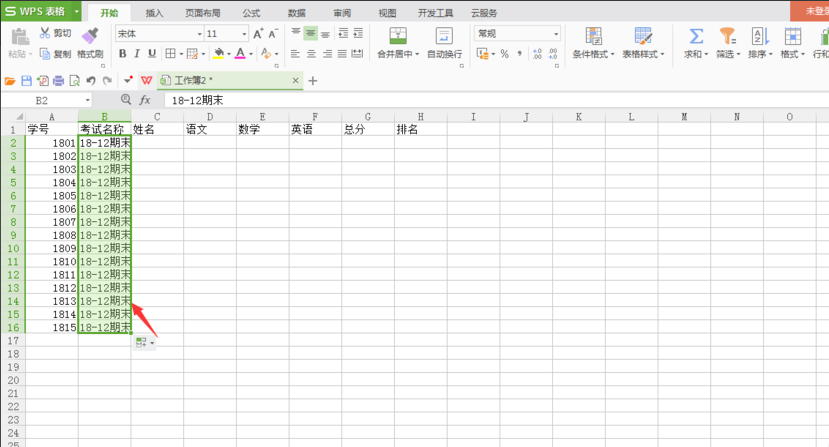Click the Undo arrow icon

tap(91, 80)
